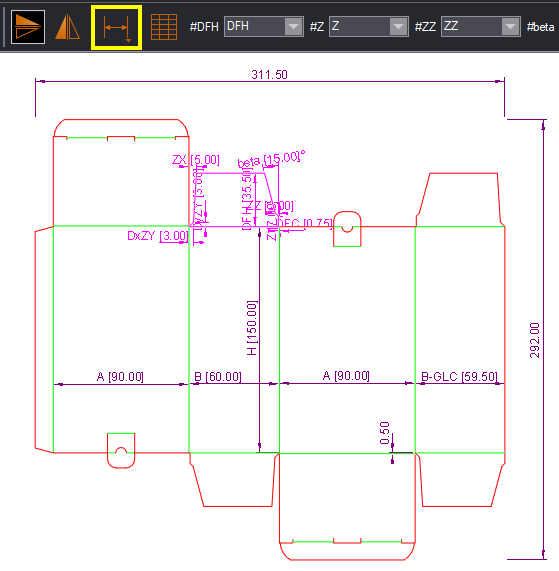The width and height of the screenshot is (559, 571).
Task: Click the DFH combo box text field
Action: pos(255,26)
